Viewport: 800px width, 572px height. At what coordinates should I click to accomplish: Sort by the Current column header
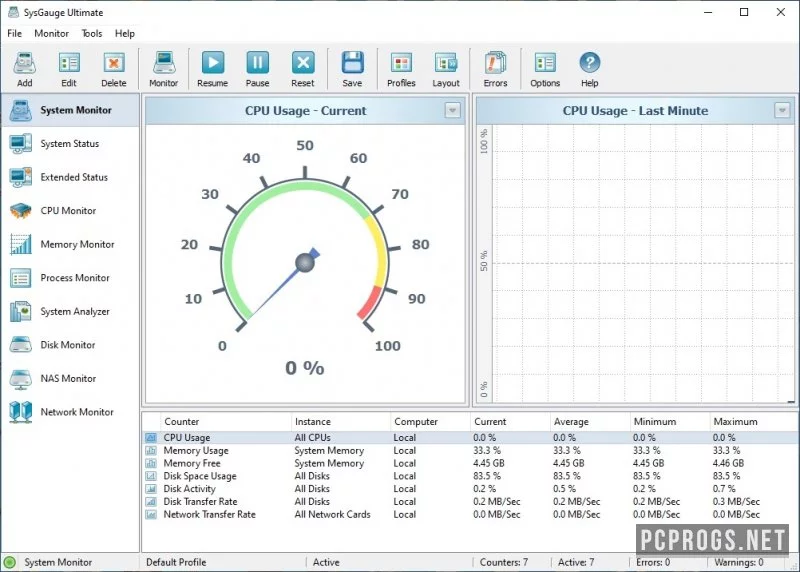pos(510,421)
